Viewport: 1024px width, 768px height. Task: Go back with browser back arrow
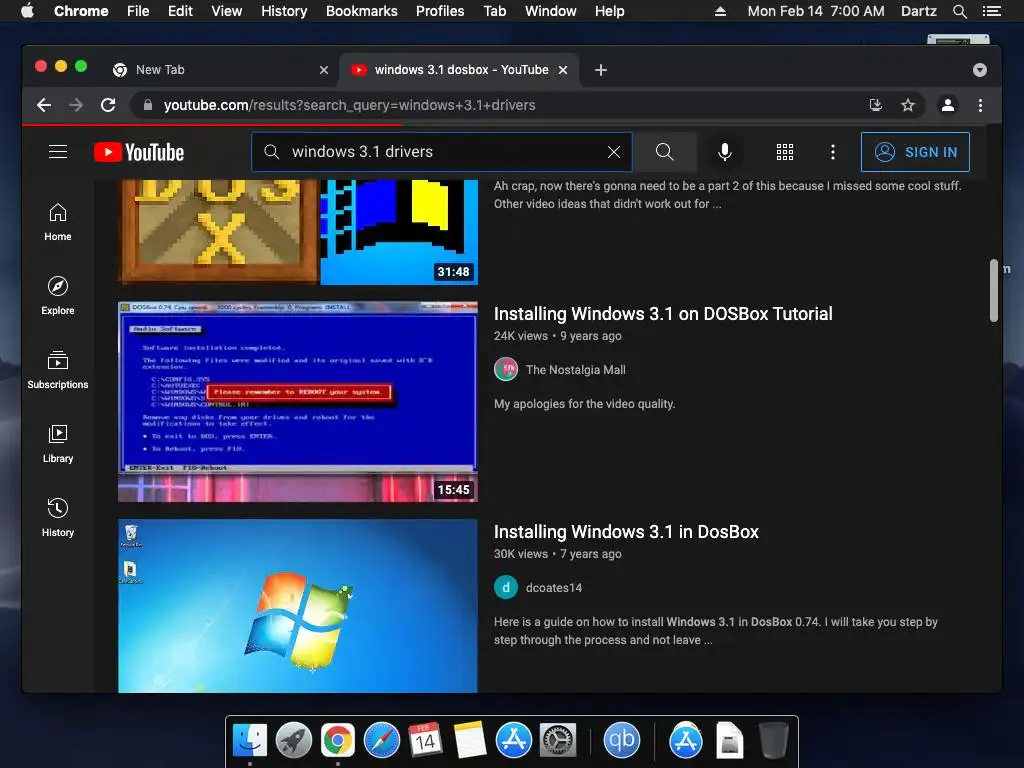44,105
